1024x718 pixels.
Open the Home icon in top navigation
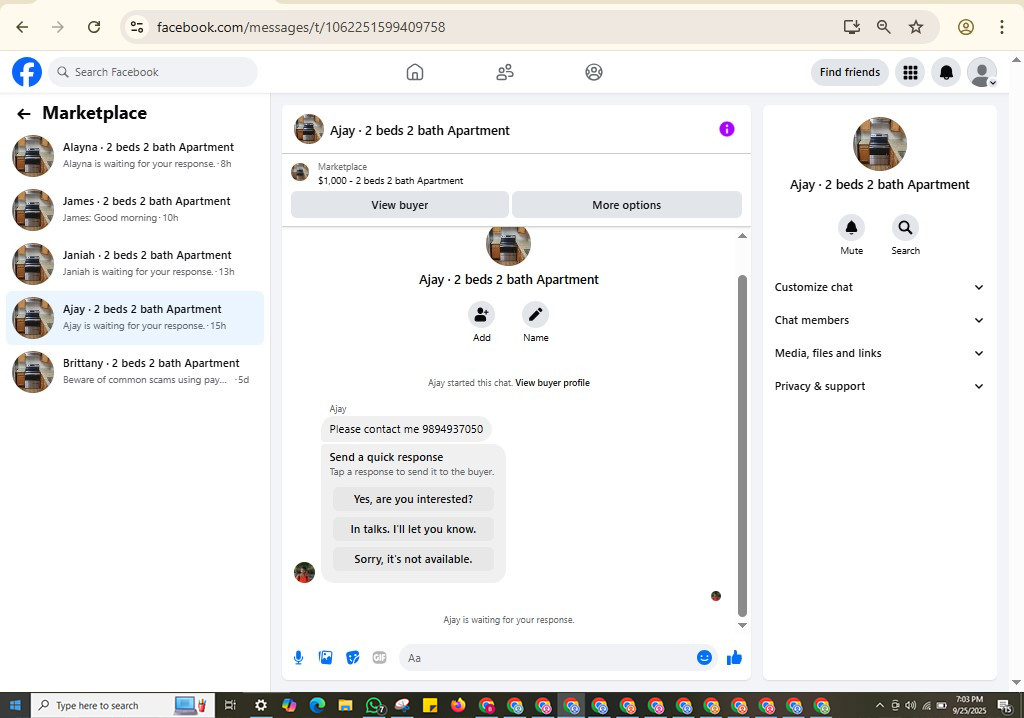415,72
